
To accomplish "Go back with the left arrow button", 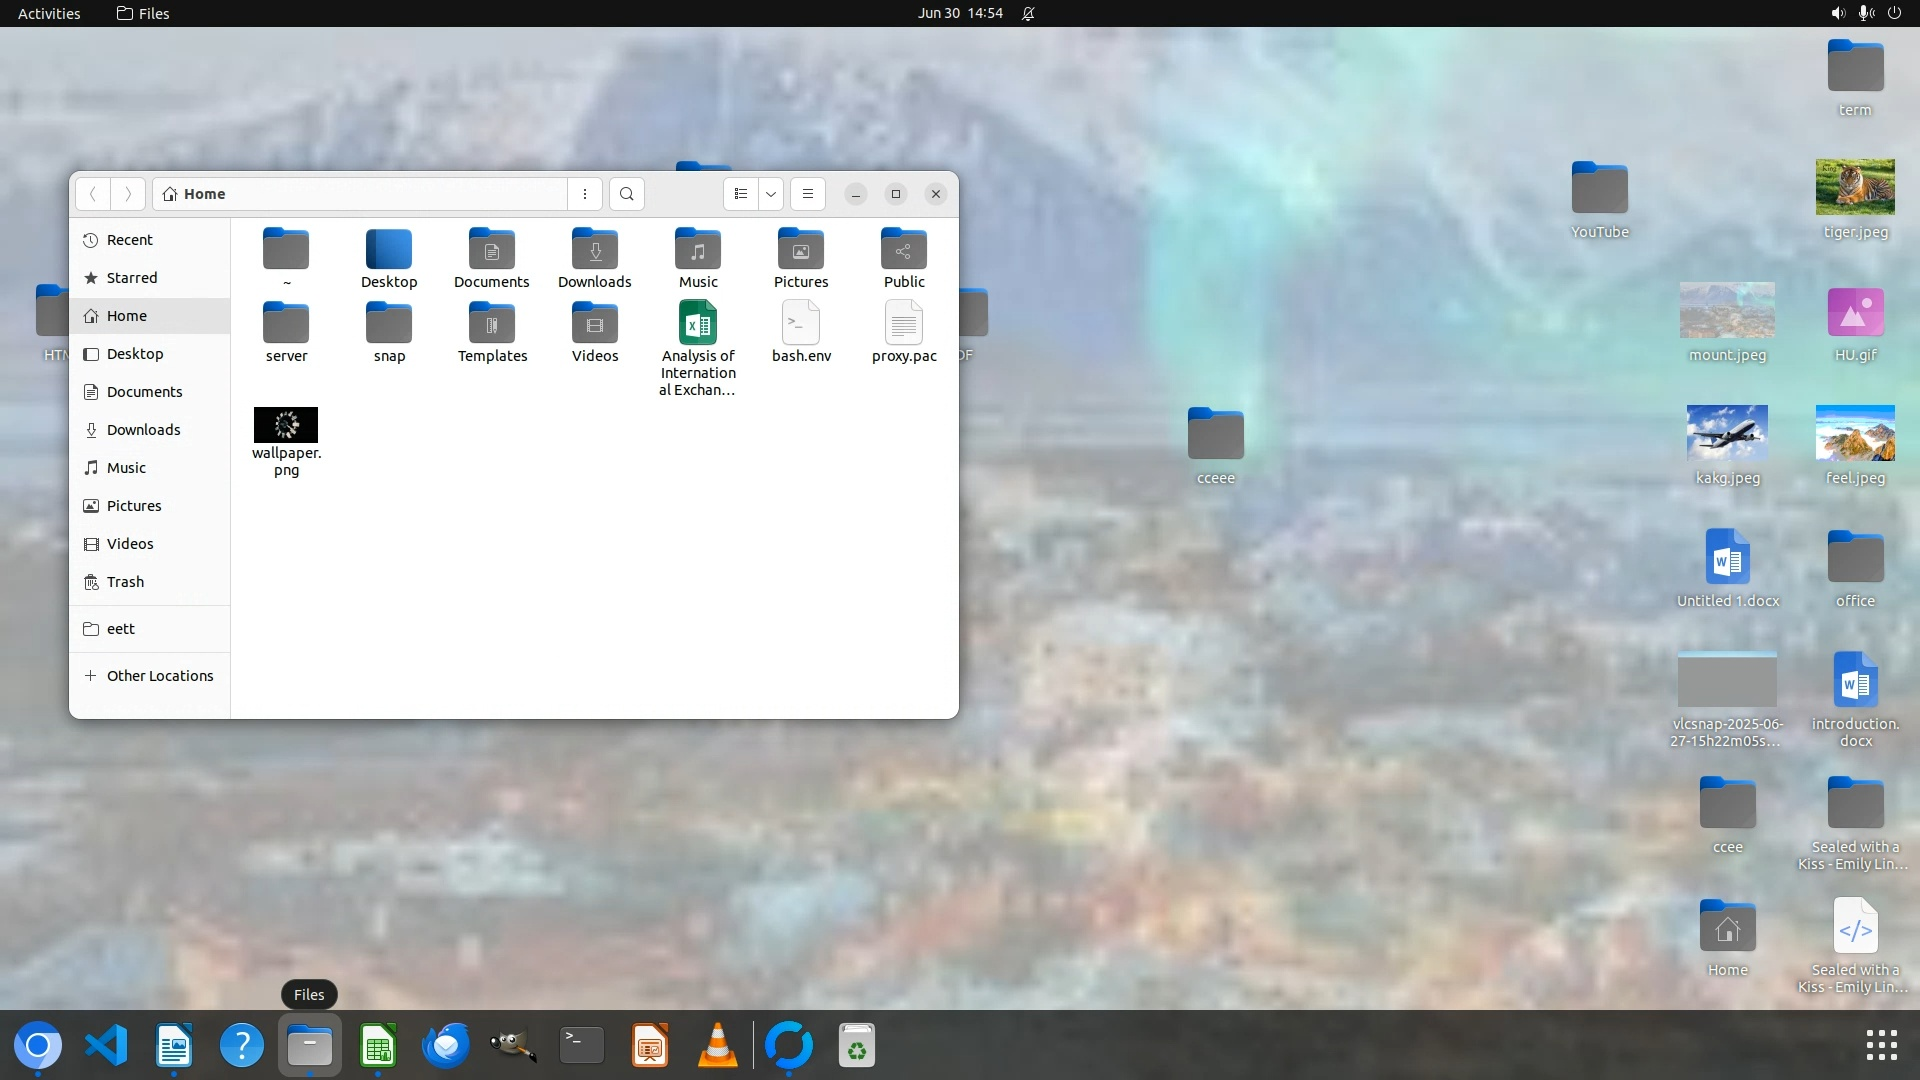I will (x=93, y=194).
